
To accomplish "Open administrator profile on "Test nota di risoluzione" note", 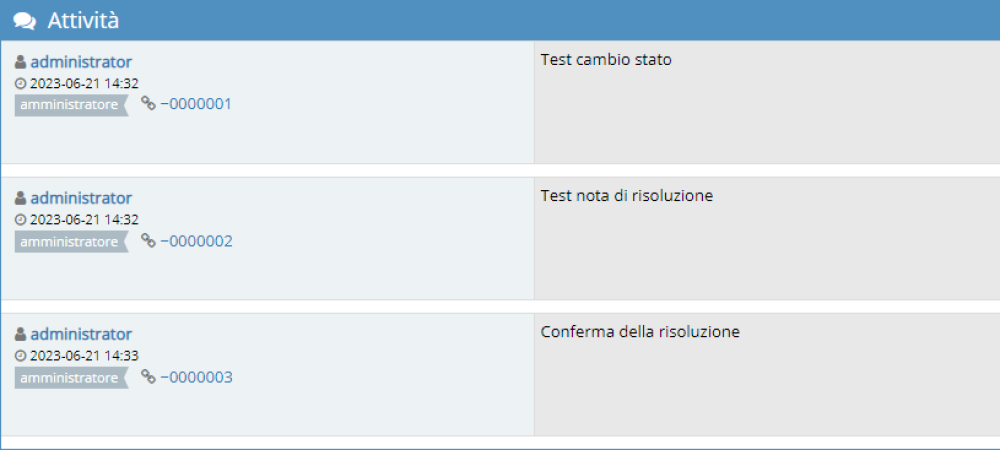I will click(x=81, y=198).
